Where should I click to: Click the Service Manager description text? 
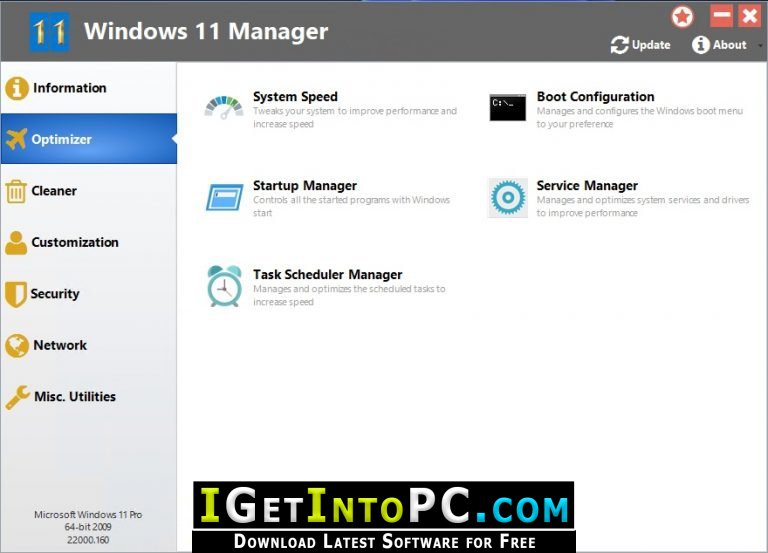(x=643, y=206)
